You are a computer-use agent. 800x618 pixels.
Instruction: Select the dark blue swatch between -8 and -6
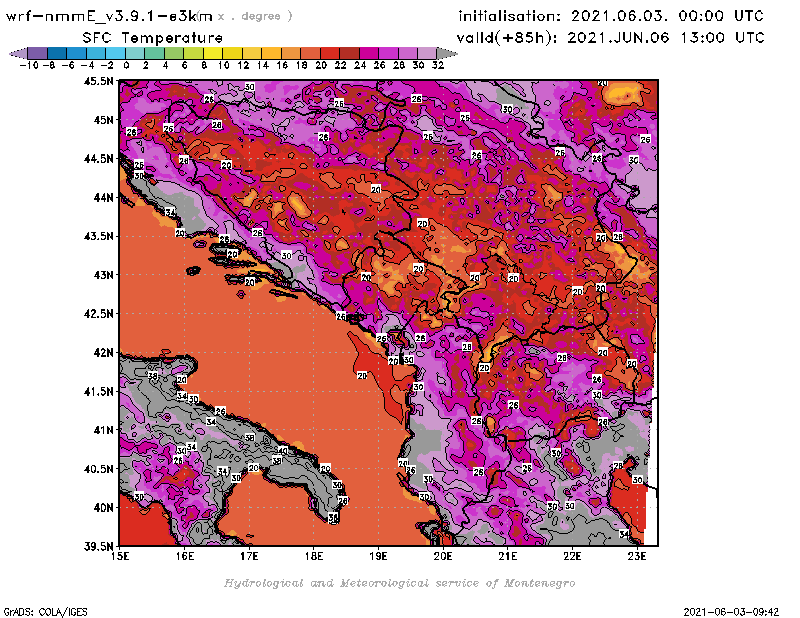[x=57, y=53]
